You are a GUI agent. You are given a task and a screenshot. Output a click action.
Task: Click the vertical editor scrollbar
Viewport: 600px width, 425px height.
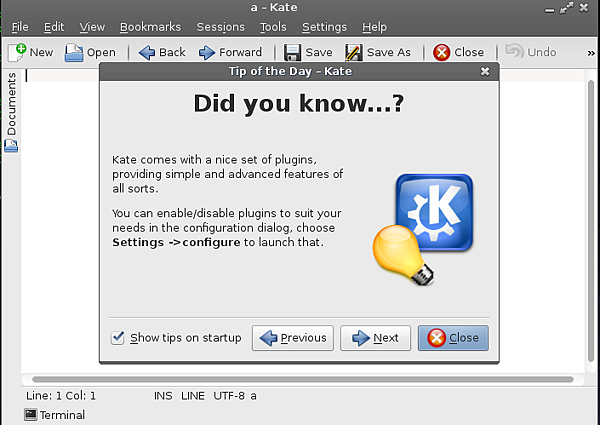tap(591, 220)
